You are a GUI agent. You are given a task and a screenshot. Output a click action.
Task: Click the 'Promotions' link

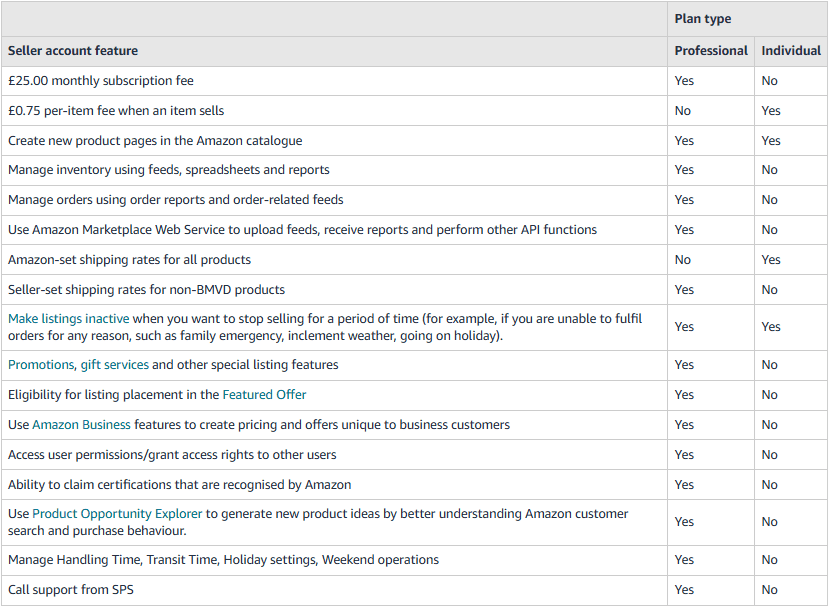[x=41, y=365]
